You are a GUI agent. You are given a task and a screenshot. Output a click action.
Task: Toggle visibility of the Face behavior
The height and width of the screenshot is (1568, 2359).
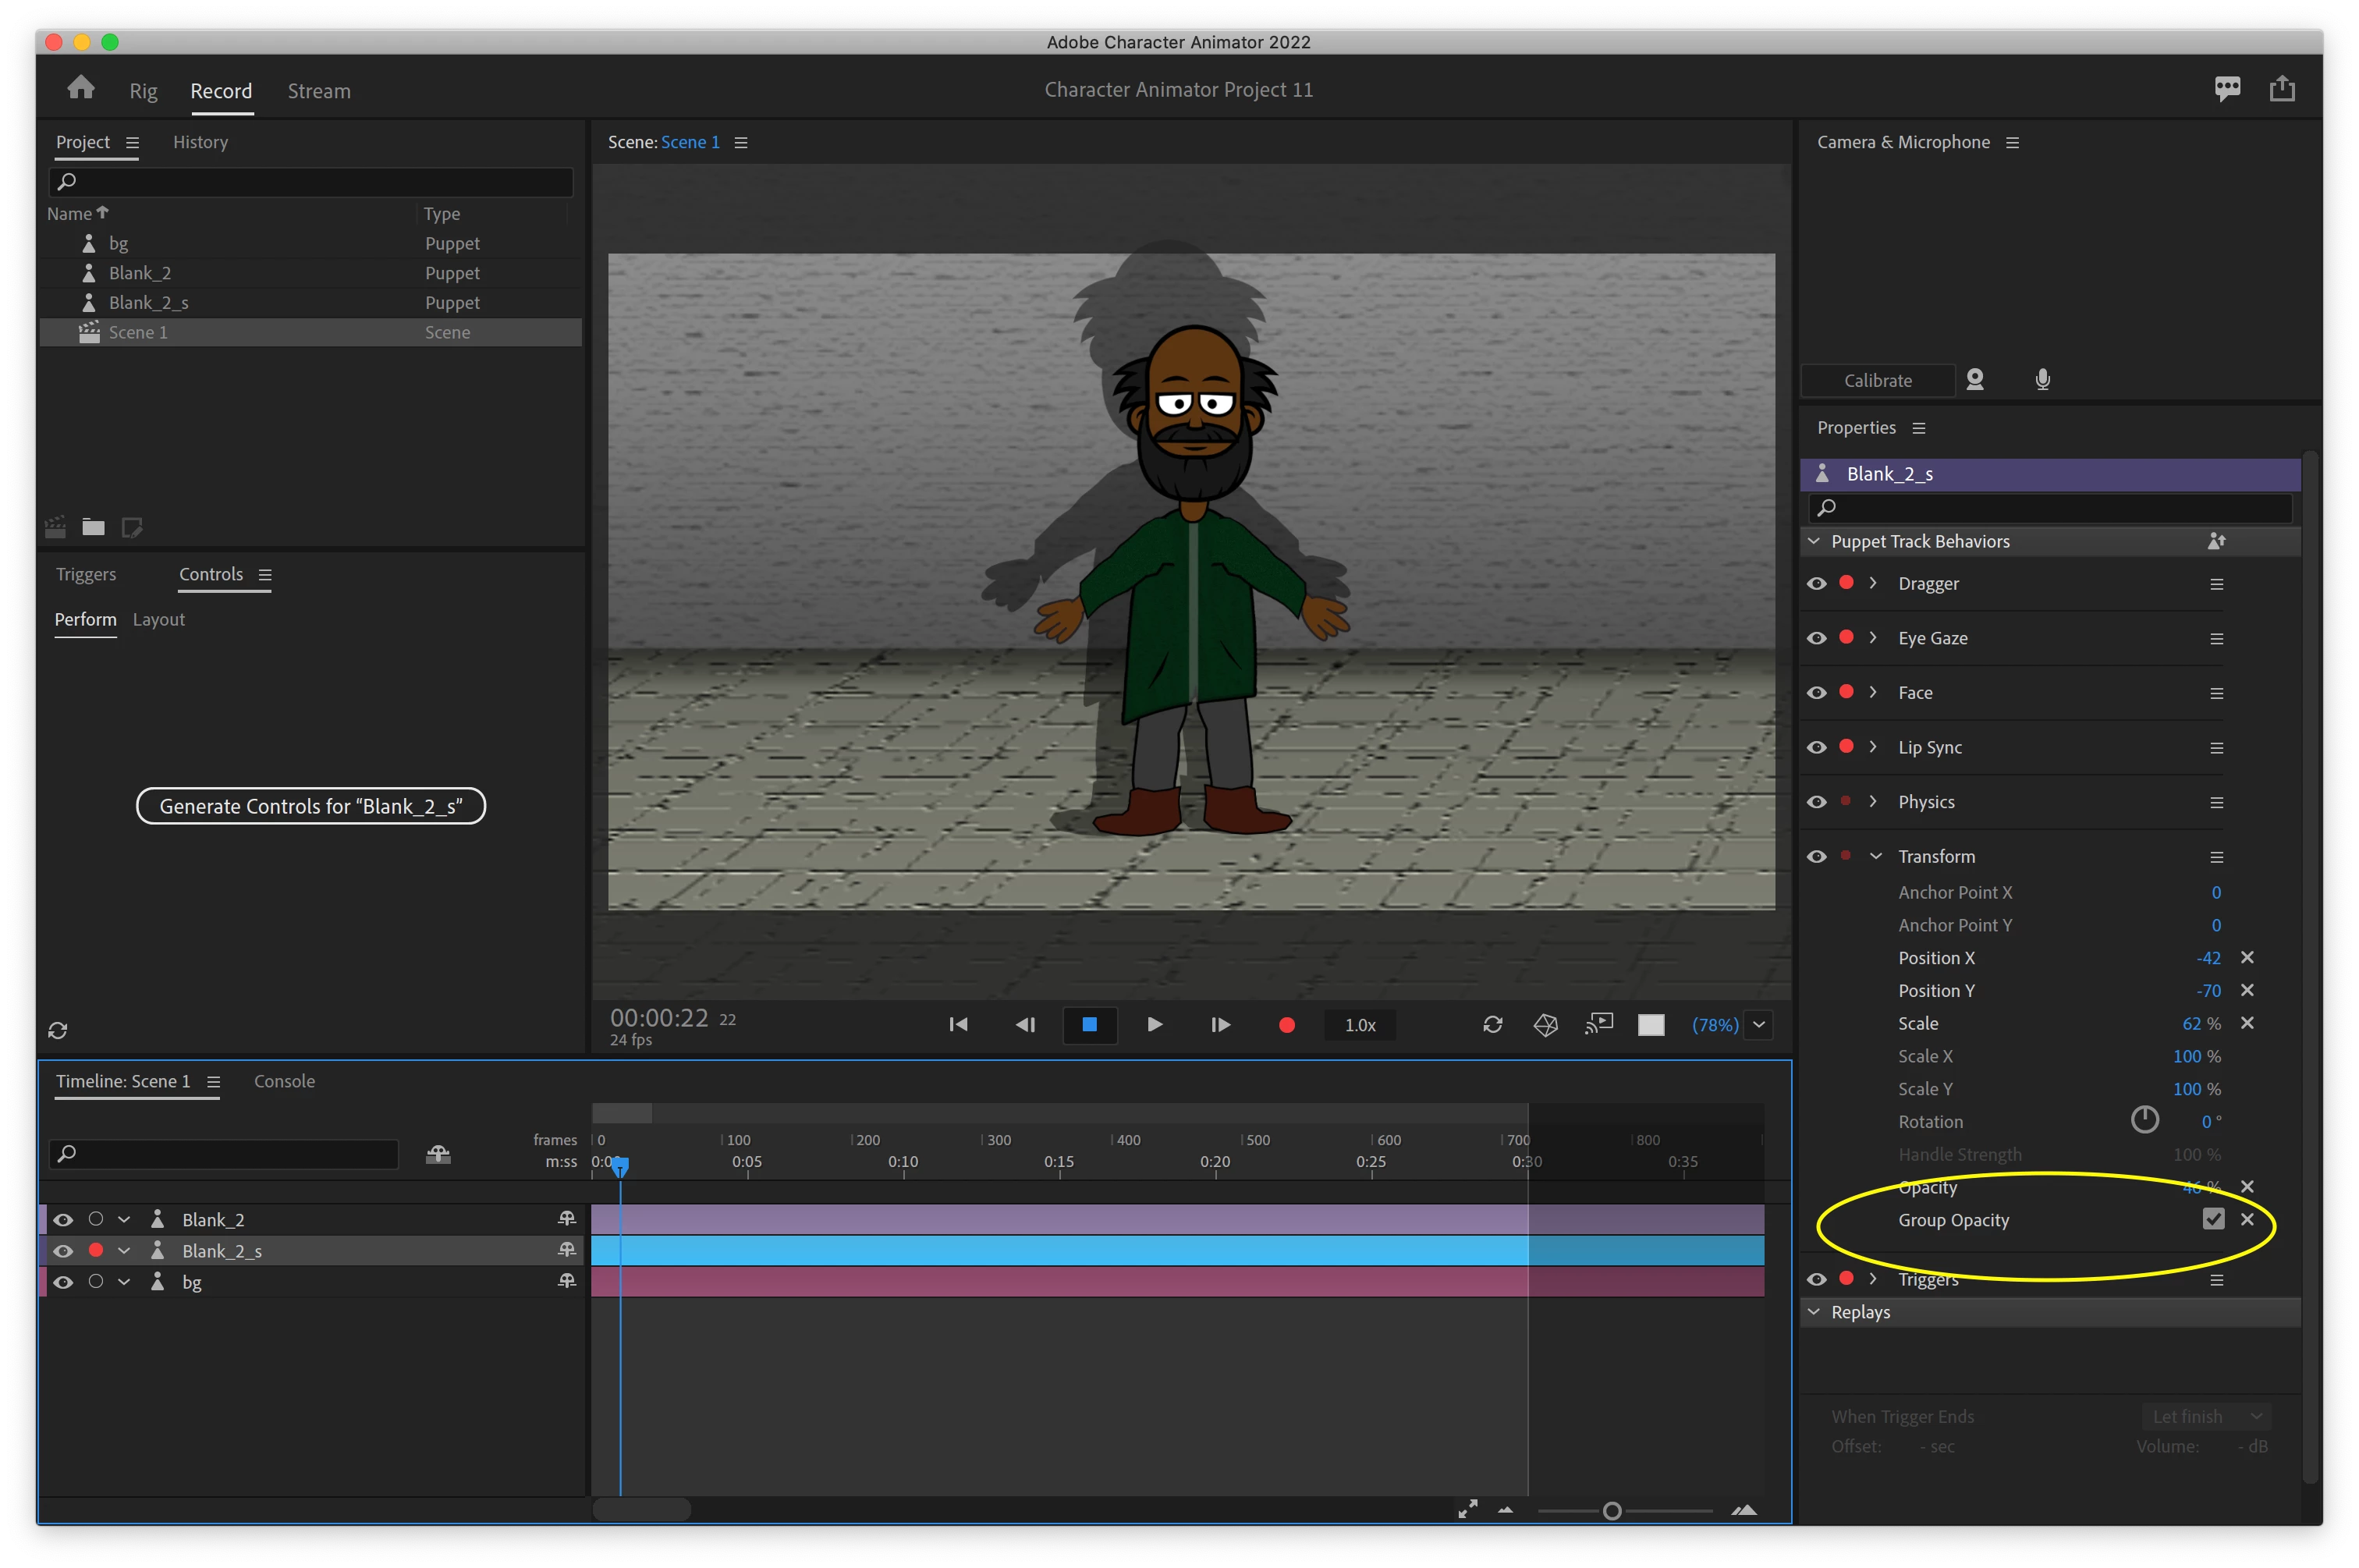click(1817, 693)
